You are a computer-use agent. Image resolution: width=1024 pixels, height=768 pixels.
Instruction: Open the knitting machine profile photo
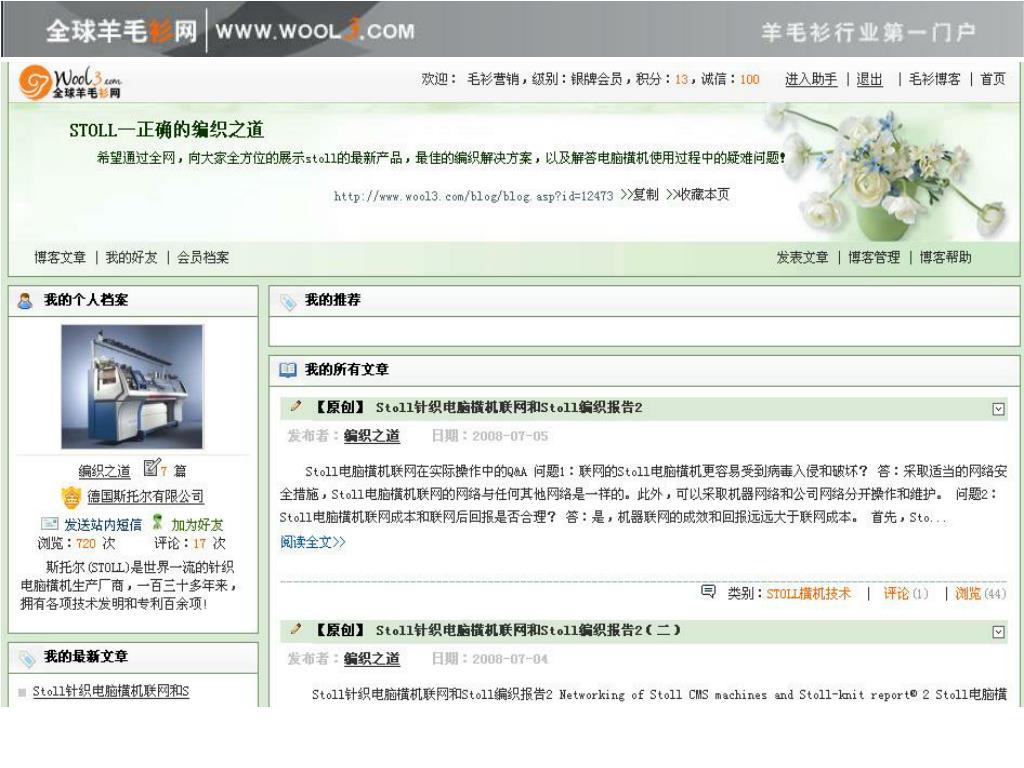[132, 387]
